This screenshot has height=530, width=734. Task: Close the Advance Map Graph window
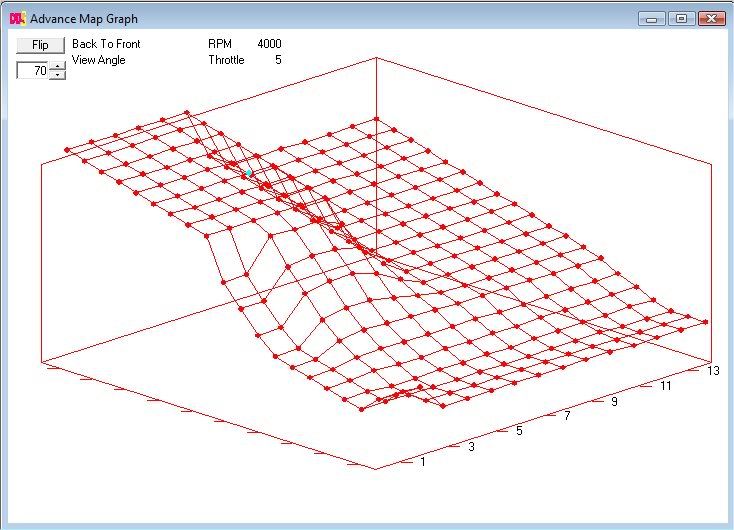(712, 19)
